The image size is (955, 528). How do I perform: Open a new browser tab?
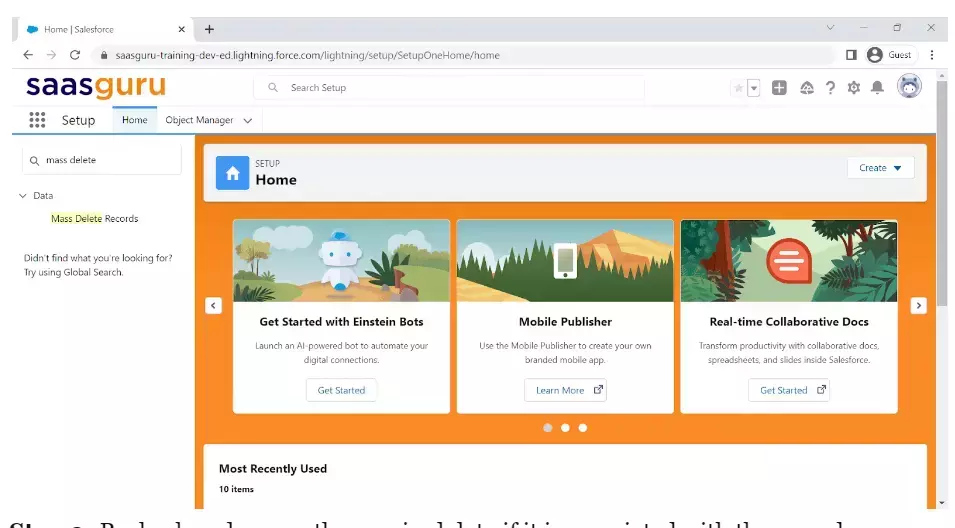point(209,29)
